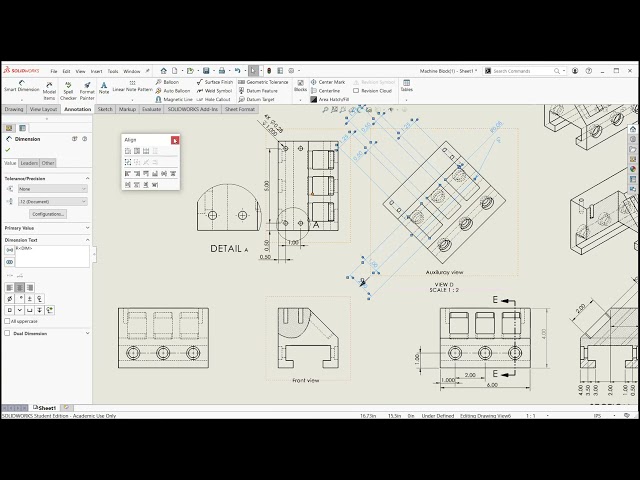Set dimension text to left justify

10,287
